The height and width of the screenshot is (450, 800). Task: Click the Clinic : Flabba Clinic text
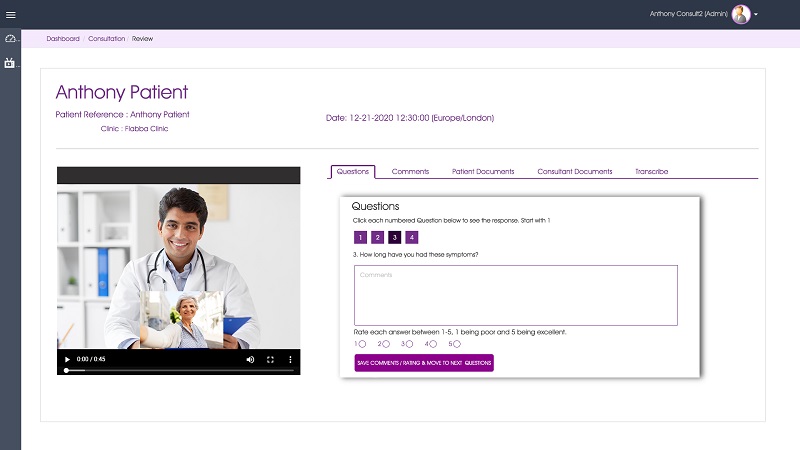click(x=134, y=129)
